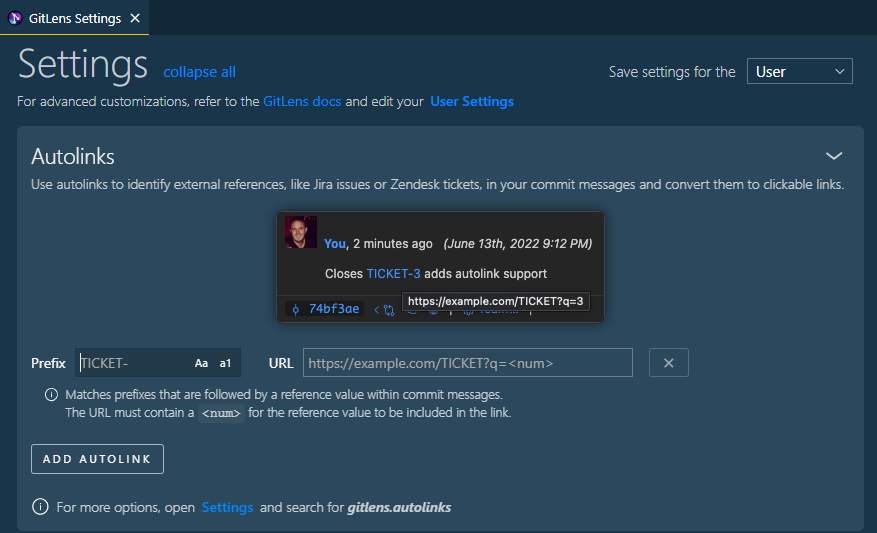This screenshot has height=533, width=877.
Task: Toggle alphanumeric a1 option in Prefix field
Action: [225, 363]
